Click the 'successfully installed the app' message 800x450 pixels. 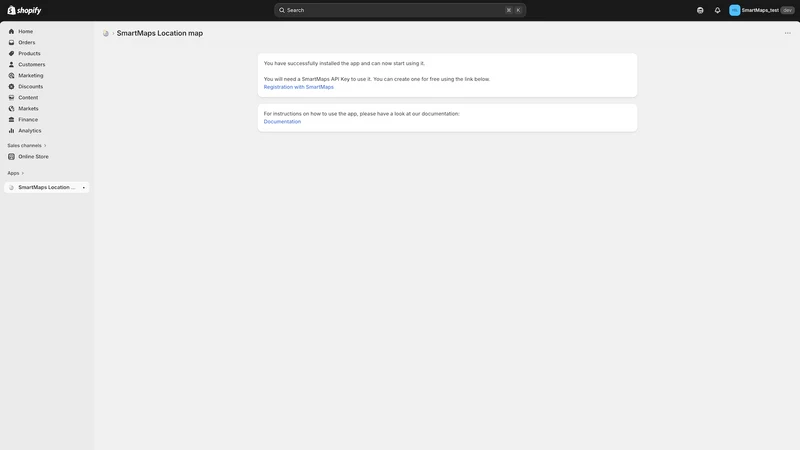click(x=344, y=63)
